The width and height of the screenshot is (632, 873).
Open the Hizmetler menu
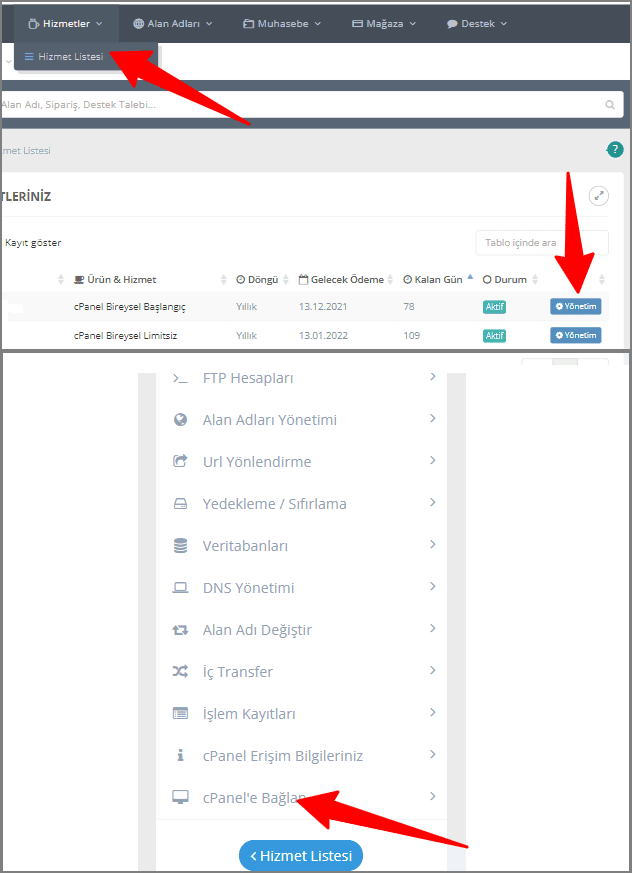click(66, 24)
